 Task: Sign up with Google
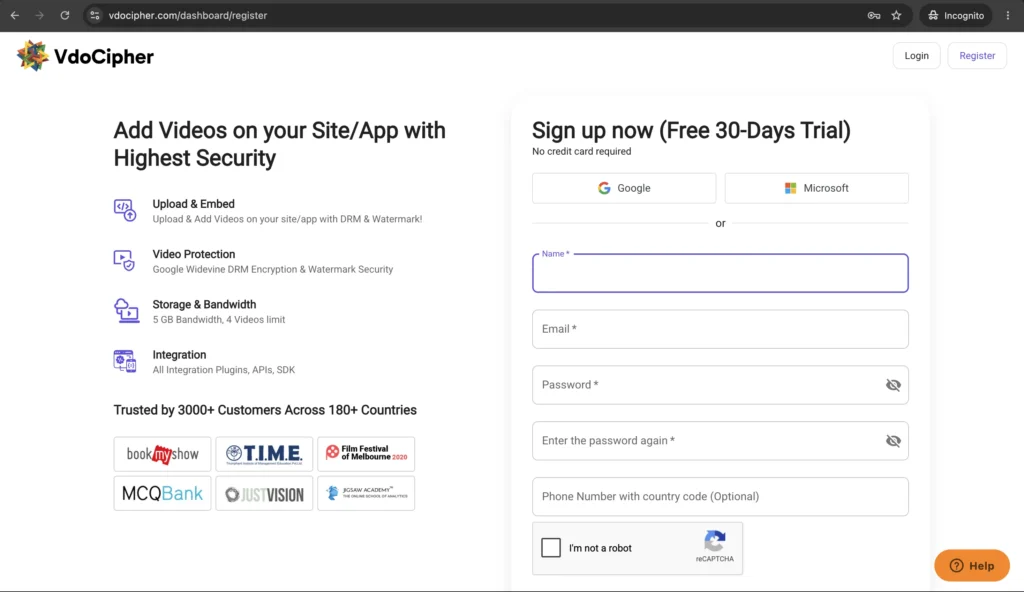pyautogui.click(x=624, y=188)
